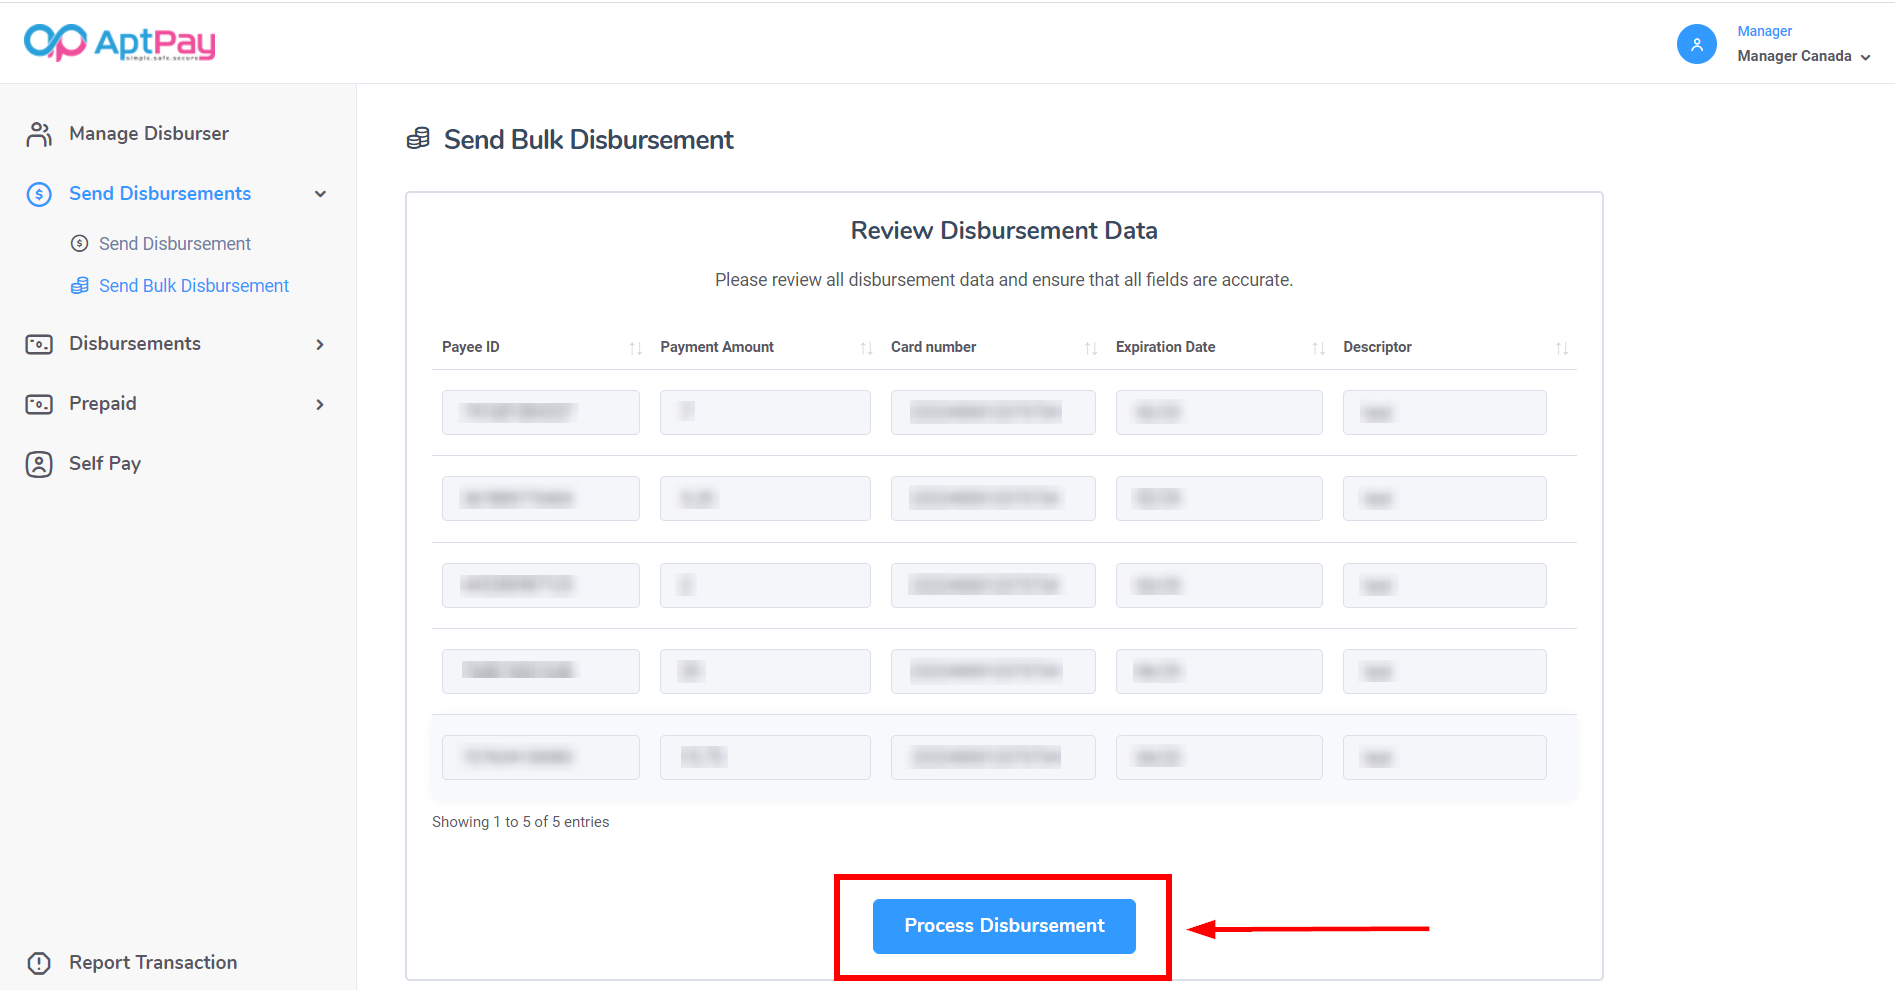
Task: Sort by Expiration Date column header
Action: [1165, 347]
